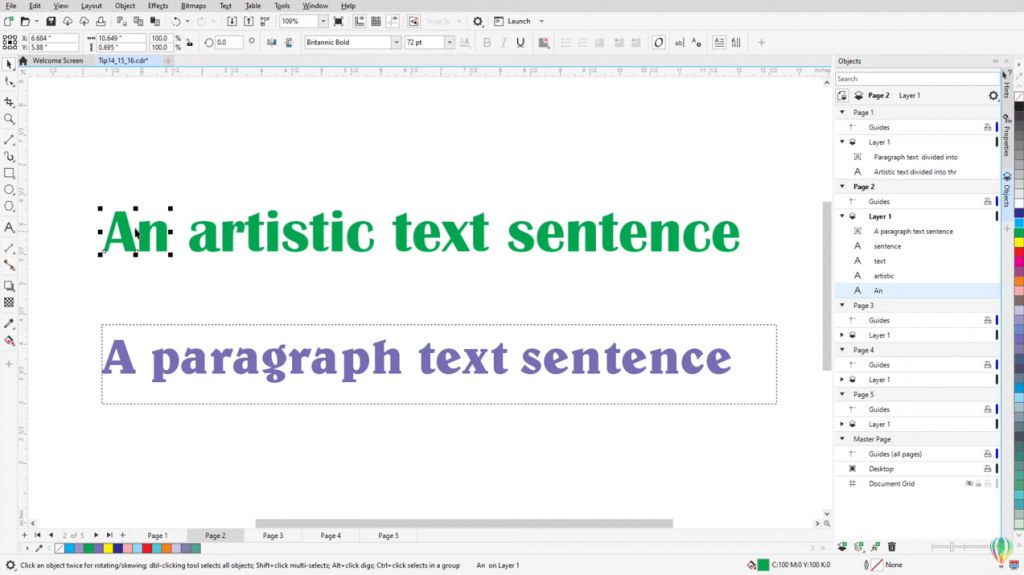Toggle Italic formatting
The height and width of the screenshot is (575, 1024).
click(x=504, y=42)
